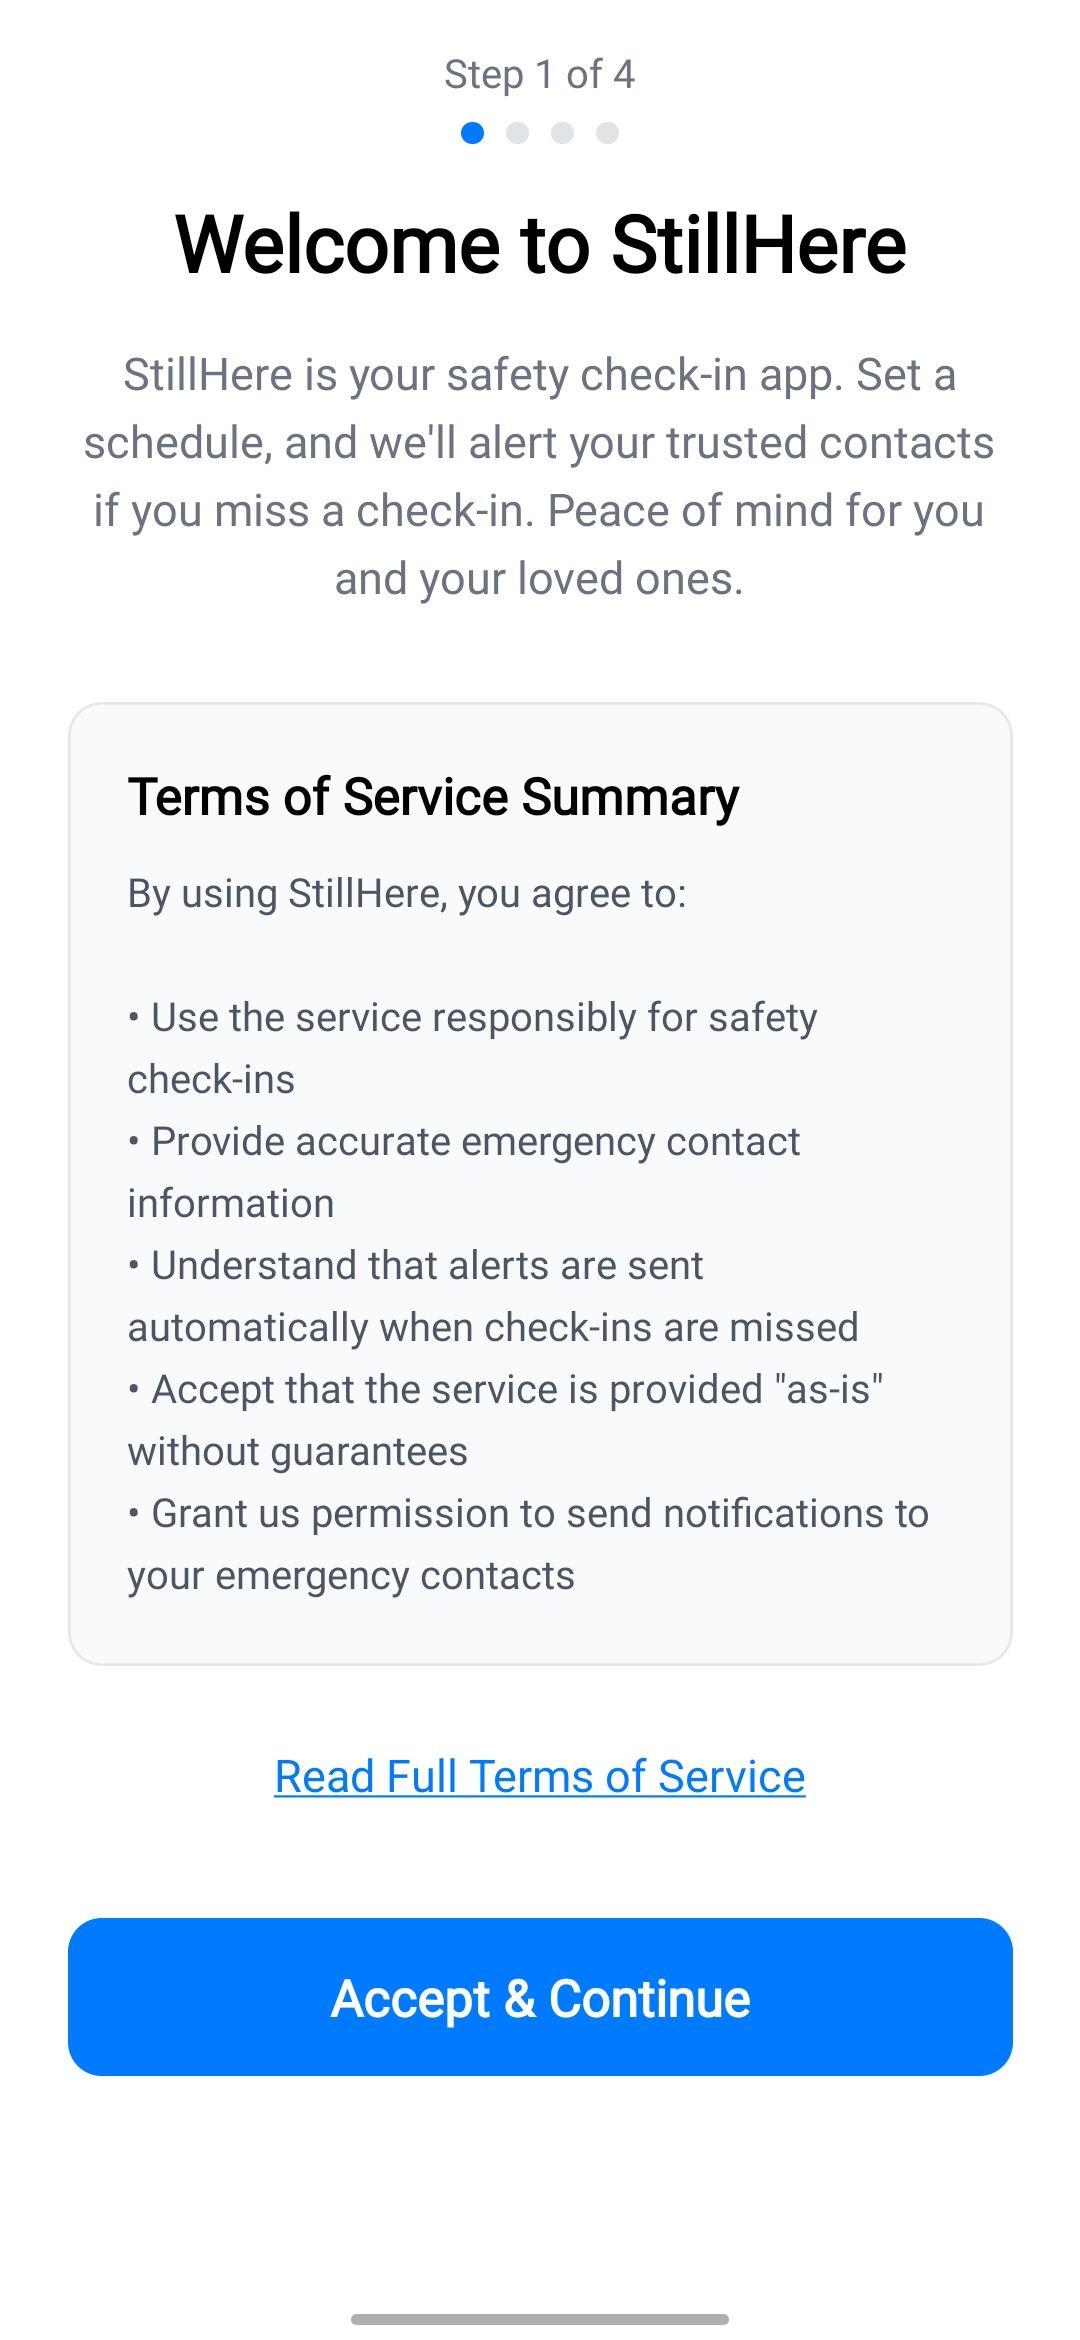Tap the first blue progress dot
The width and height of the screenshot is (1080, 2340).
coord(473,133)
